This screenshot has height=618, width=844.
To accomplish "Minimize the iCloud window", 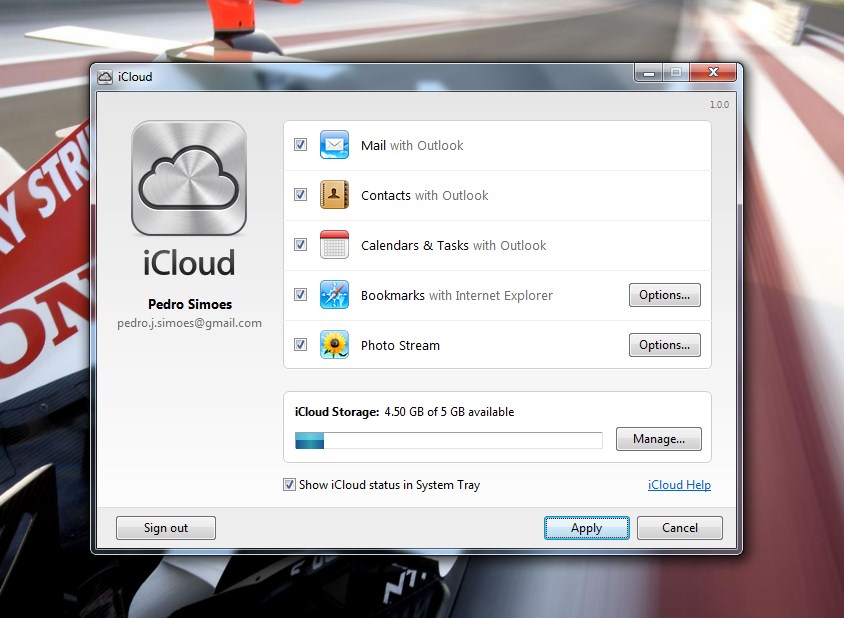I will click(649, 73).
